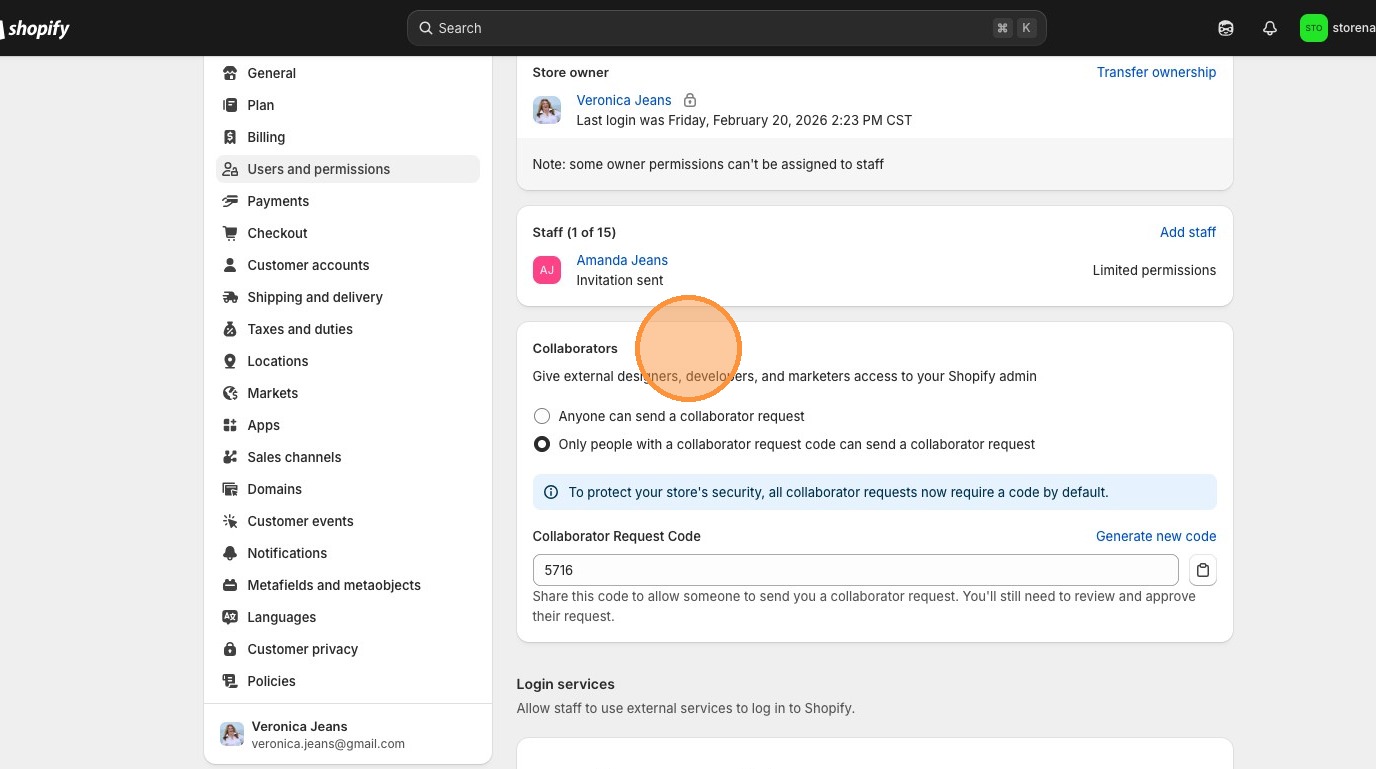This screenshot has width=1376, height=769.
Task: Click the Markets globe icon
Action: 230,393
